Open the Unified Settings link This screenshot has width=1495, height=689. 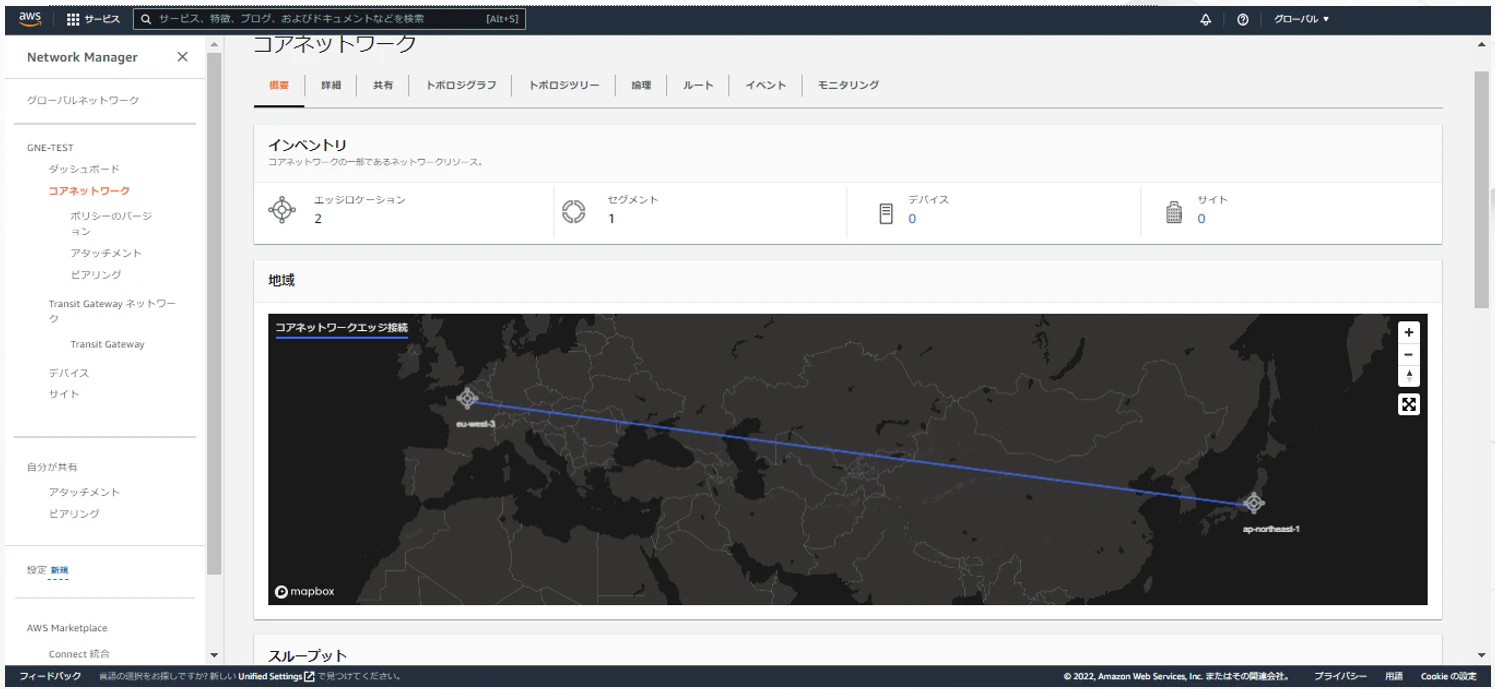(276, 677)
